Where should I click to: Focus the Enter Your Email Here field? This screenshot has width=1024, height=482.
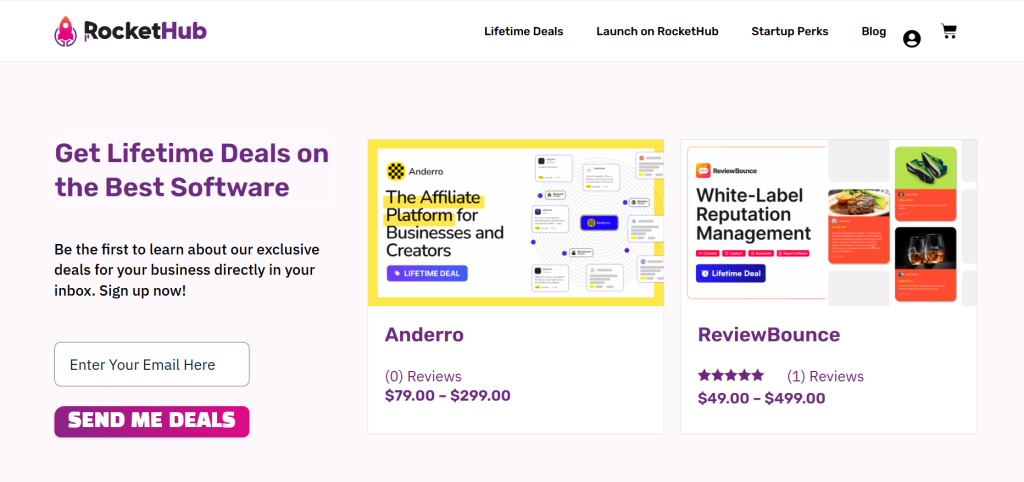152,364
